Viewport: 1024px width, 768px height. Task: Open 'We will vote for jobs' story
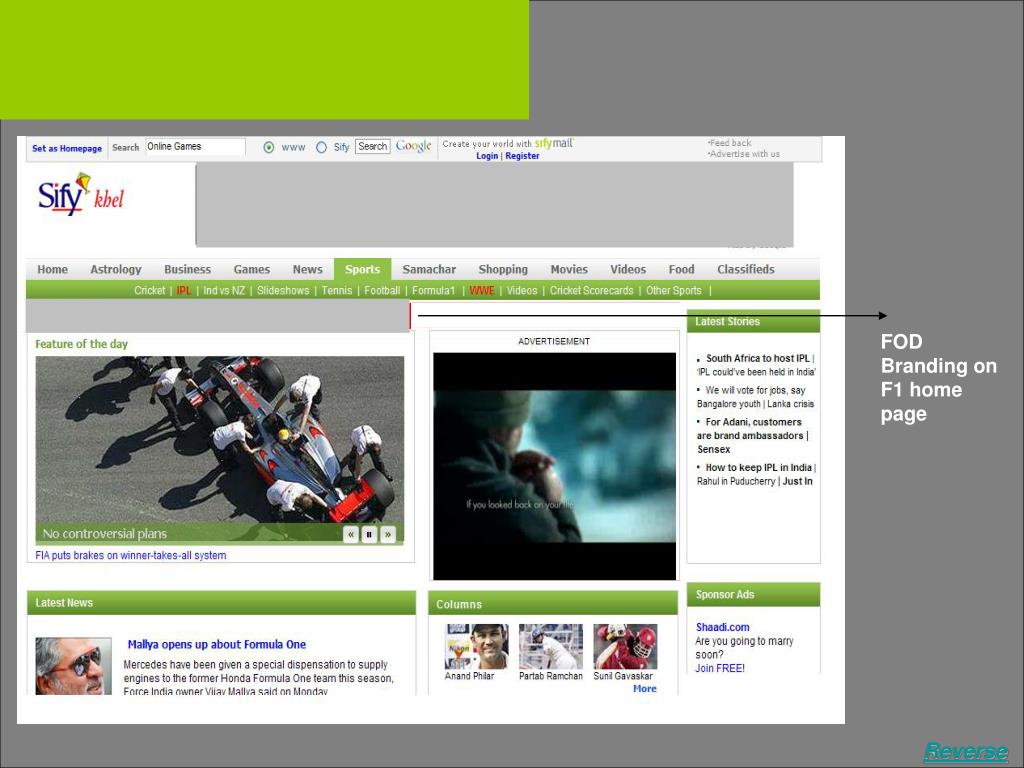click(x=751, y=397)
